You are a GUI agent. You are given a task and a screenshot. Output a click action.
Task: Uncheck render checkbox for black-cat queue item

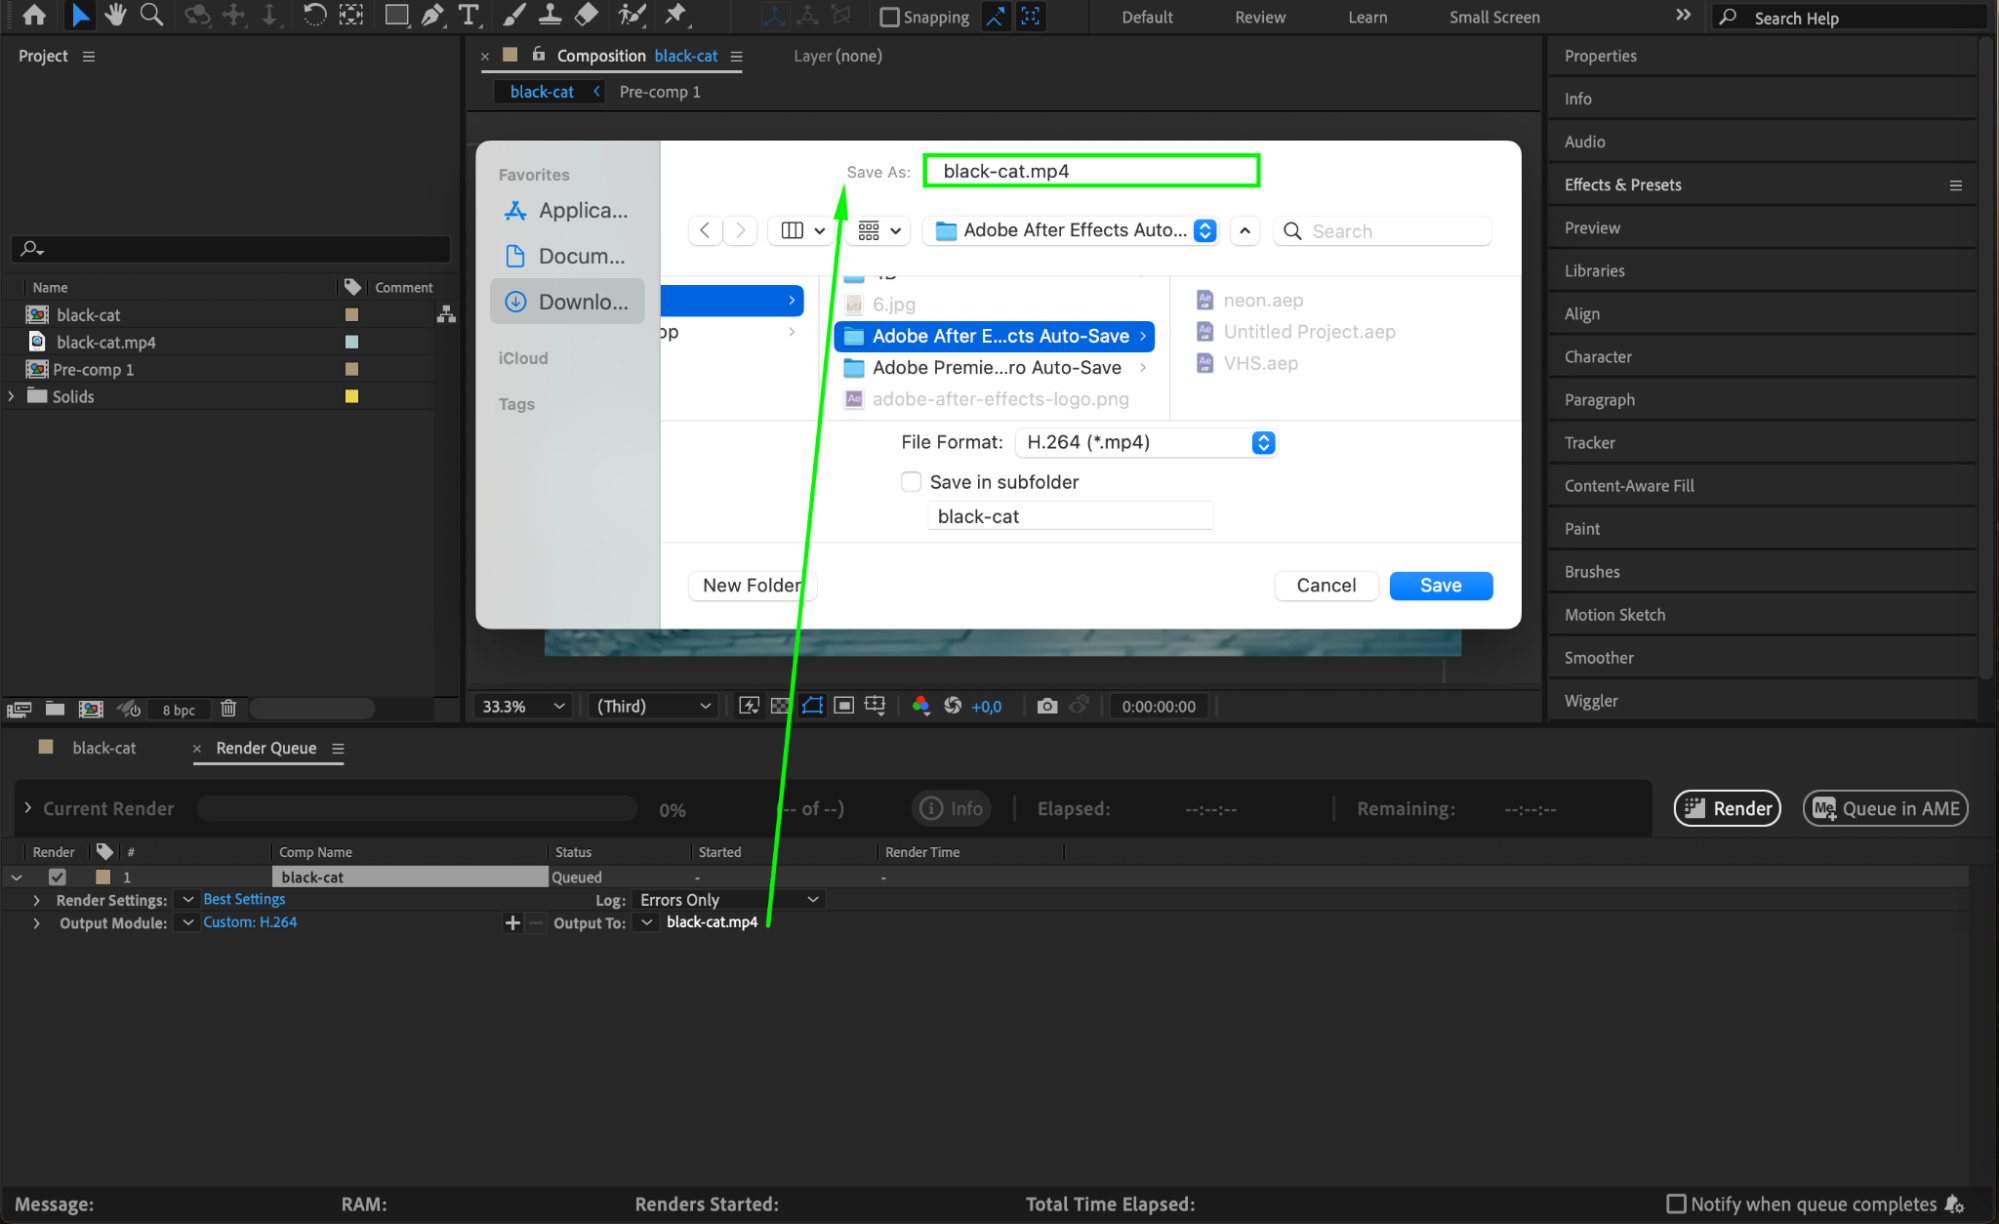[x=57, y=877]
